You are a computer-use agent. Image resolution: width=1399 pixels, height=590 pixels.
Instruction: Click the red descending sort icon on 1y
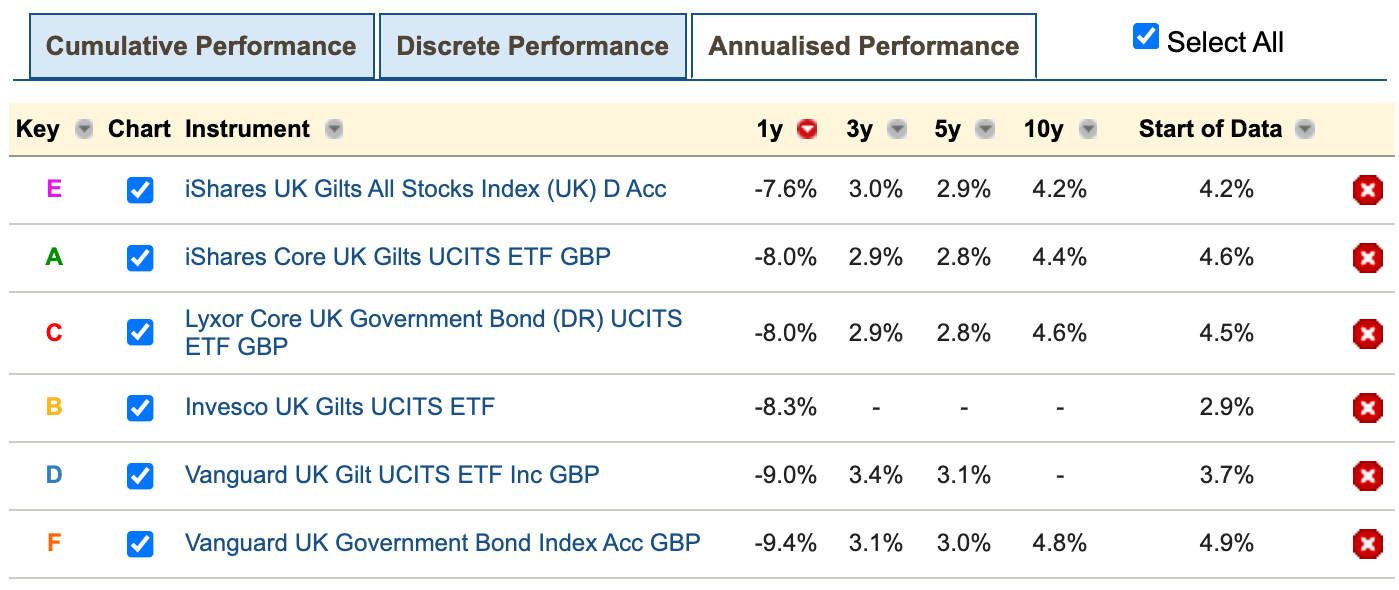(806, 128)
